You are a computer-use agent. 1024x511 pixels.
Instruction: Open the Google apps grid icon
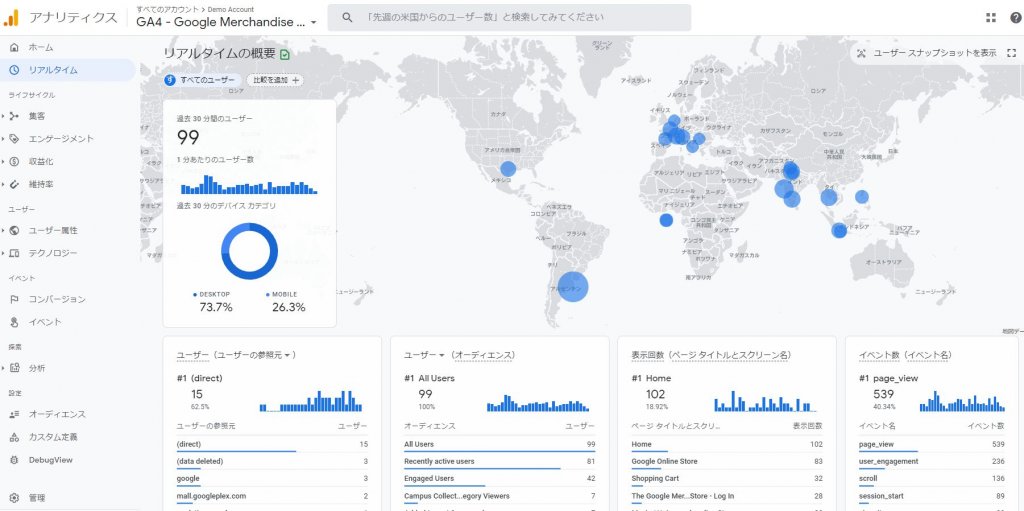click(x=991, y=18)
